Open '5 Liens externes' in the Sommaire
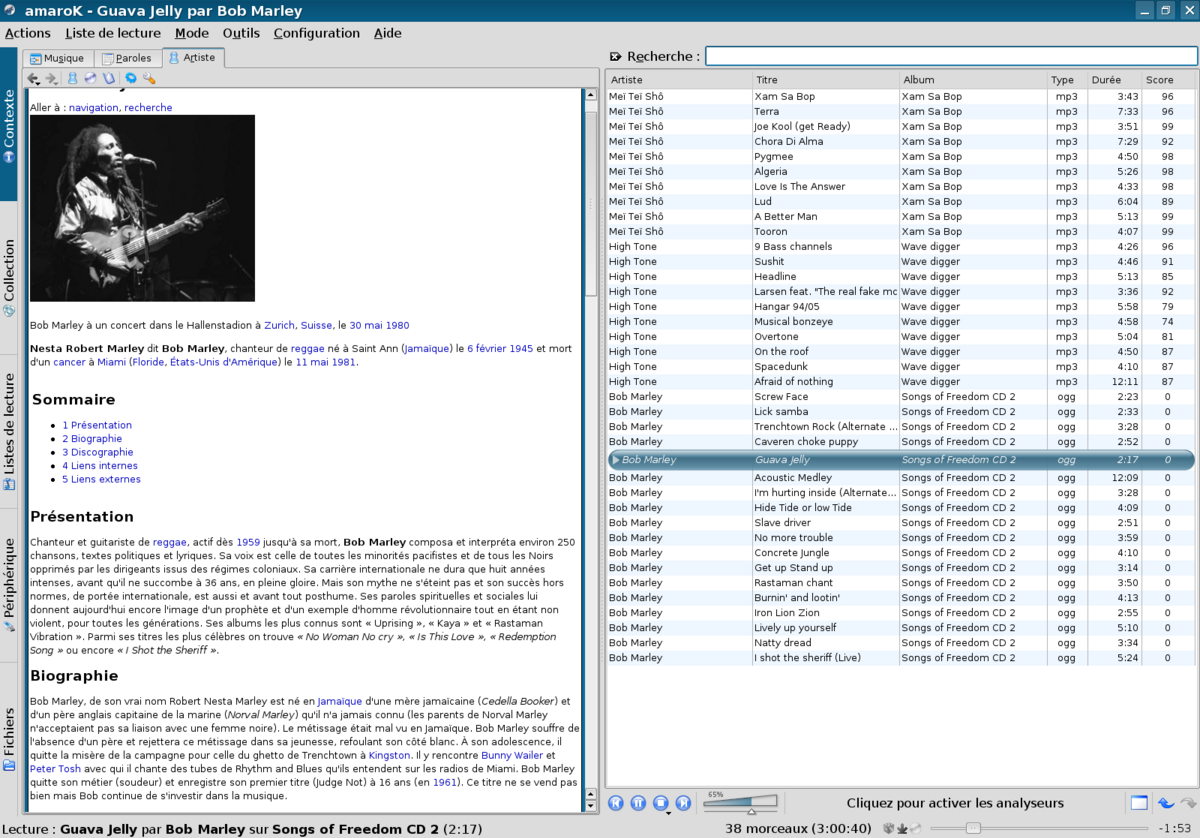This screenshot has height=838, width=1200. pyautogui.click(x=101, y=479)
